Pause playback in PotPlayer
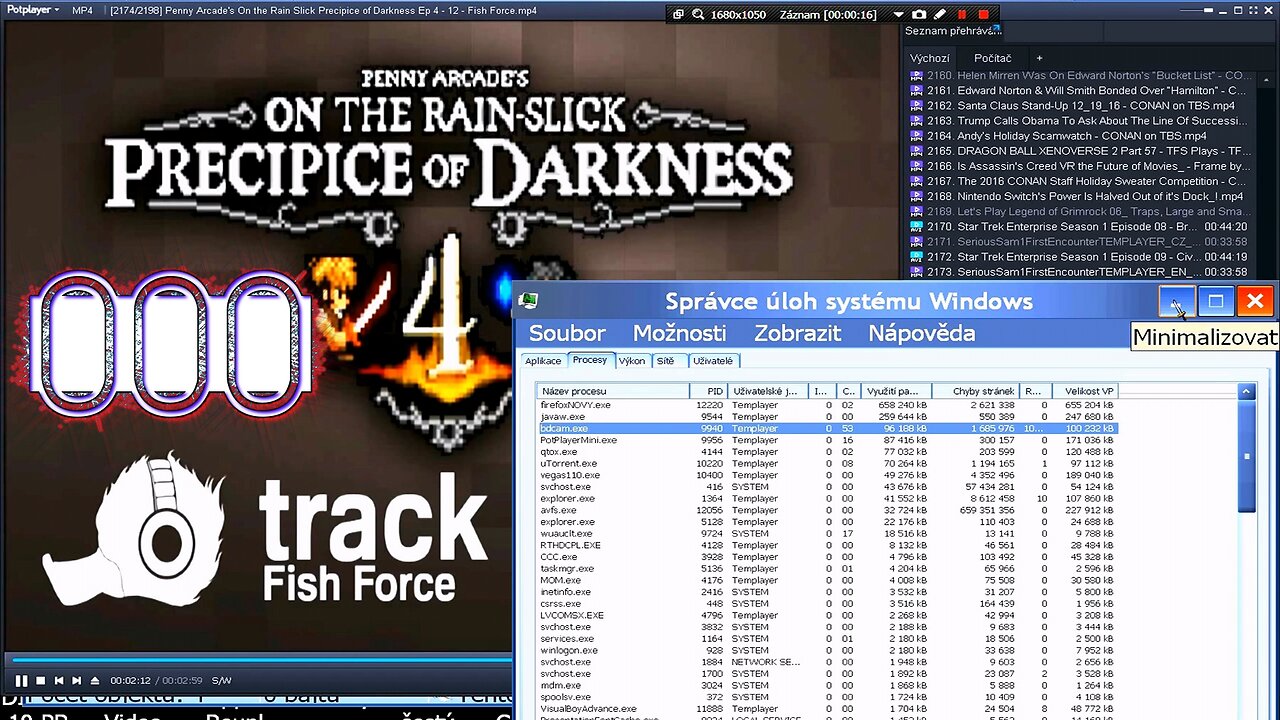The height and width of the screenshot is (720, 1280). tap(21, 681)
